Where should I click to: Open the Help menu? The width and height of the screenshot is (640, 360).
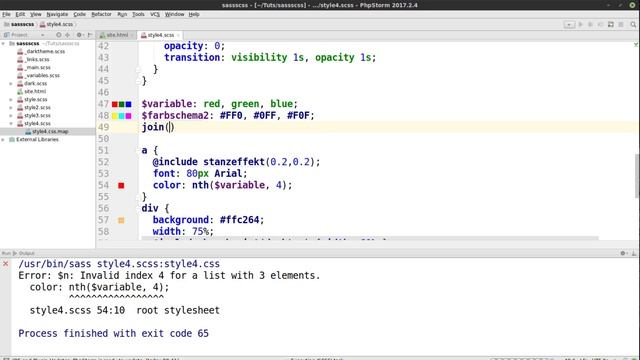click(194, 14)
